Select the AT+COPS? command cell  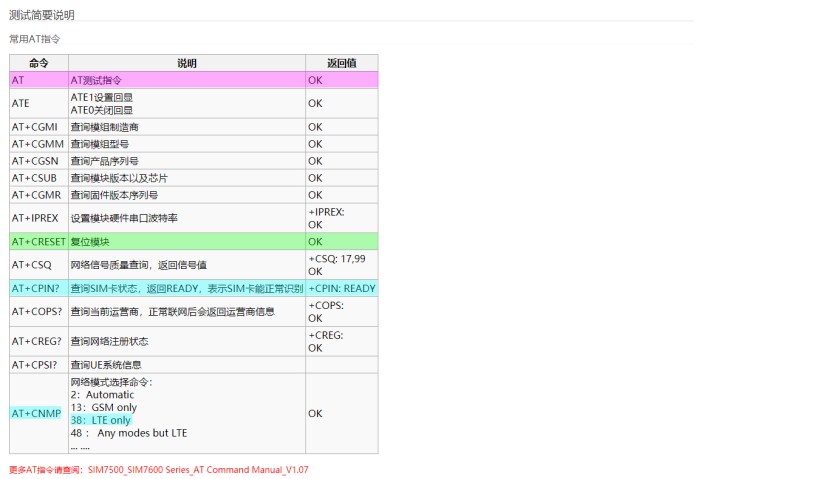pos(38,311)
